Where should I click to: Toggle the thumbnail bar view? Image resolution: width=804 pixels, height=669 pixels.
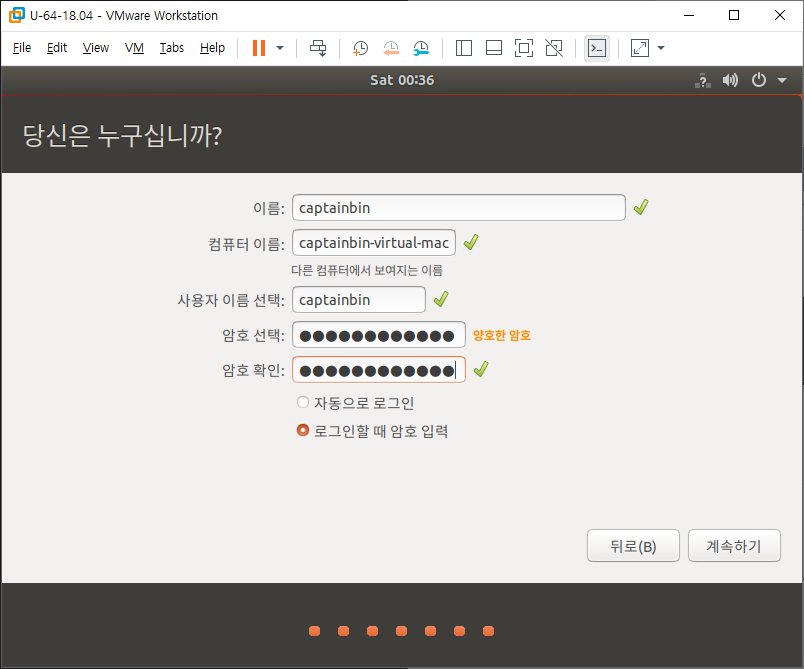coord(494,48)
